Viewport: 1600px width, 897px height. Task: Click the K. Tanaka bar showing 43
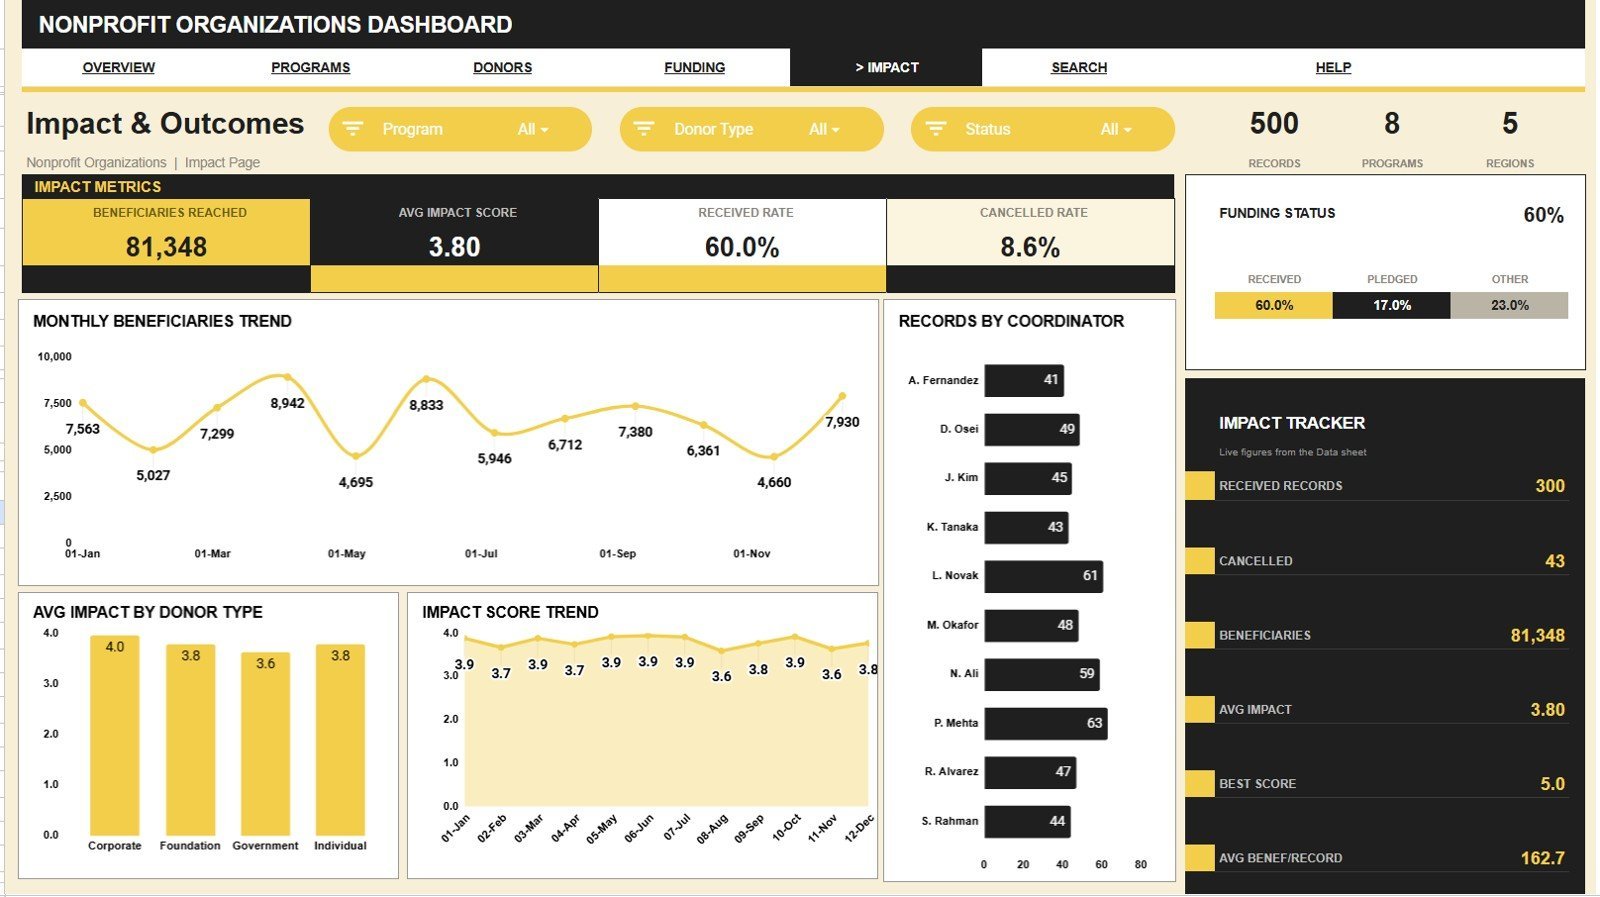point(1026,527)
